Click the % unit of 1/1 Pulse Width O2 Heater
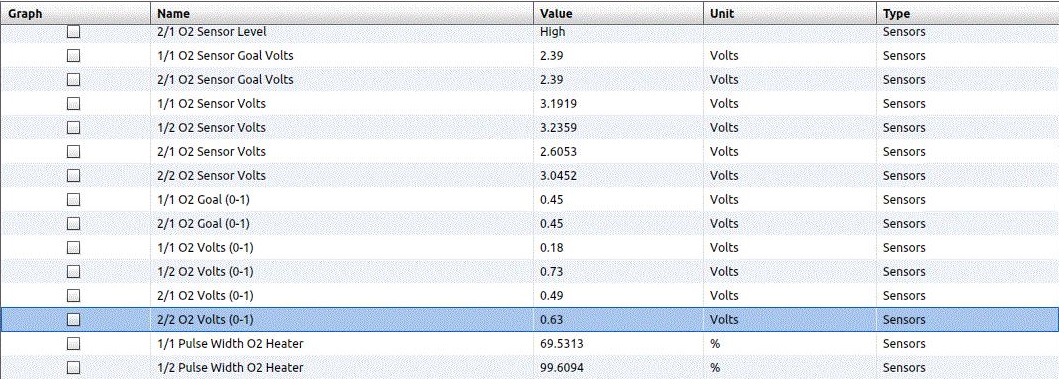This screenshot has height=379, width=1059. (x=715, y=343)
